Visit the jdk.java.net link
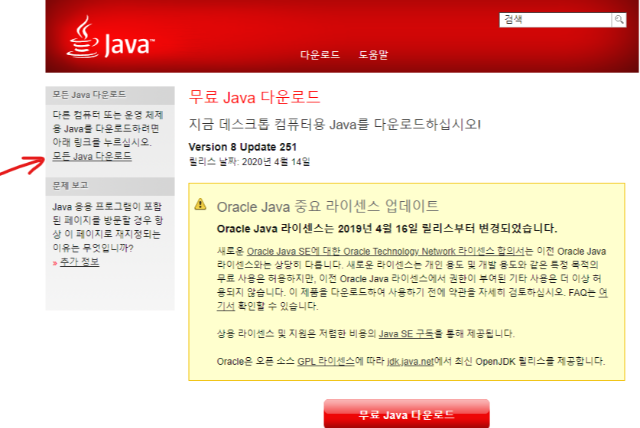640x428 pixels. (x=410, y=361)
